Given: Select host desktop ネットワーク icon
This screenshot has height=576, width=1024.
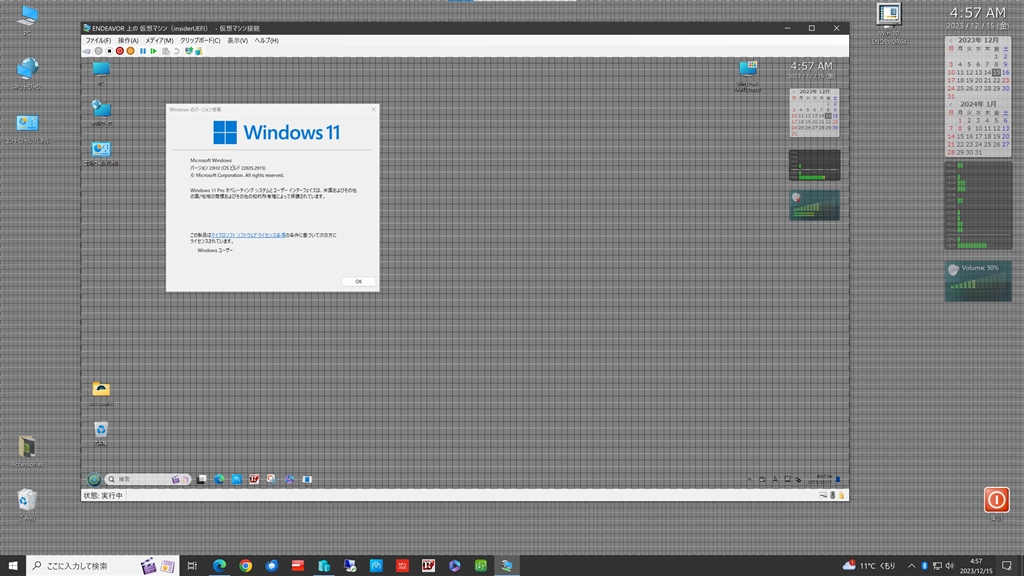Looking at the screenshot, I should pyautogui.click(x=27, y=73).
